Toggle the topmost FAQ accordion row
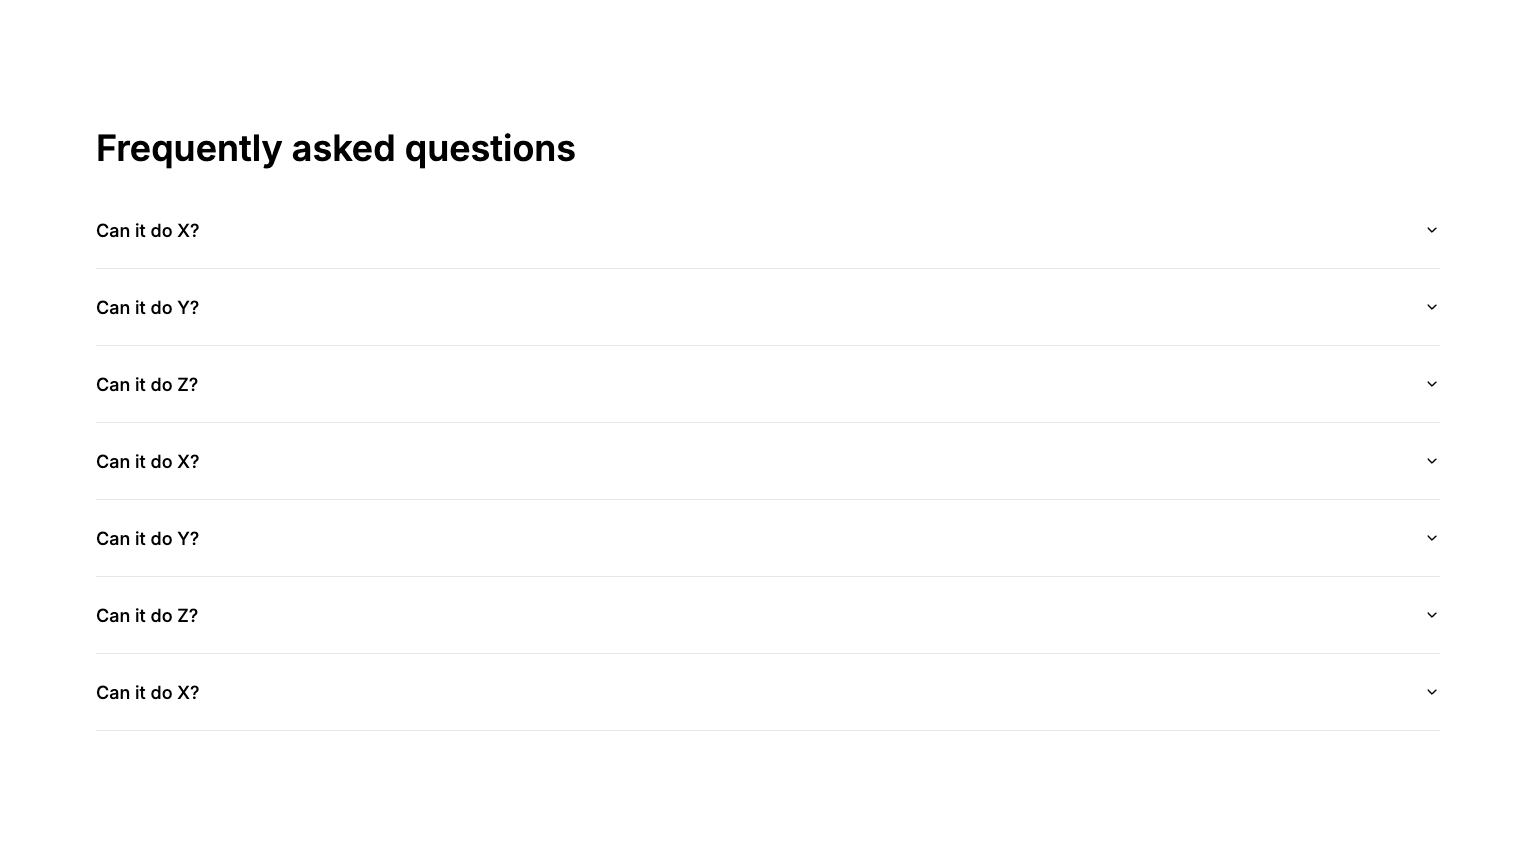 coord(768,230)
